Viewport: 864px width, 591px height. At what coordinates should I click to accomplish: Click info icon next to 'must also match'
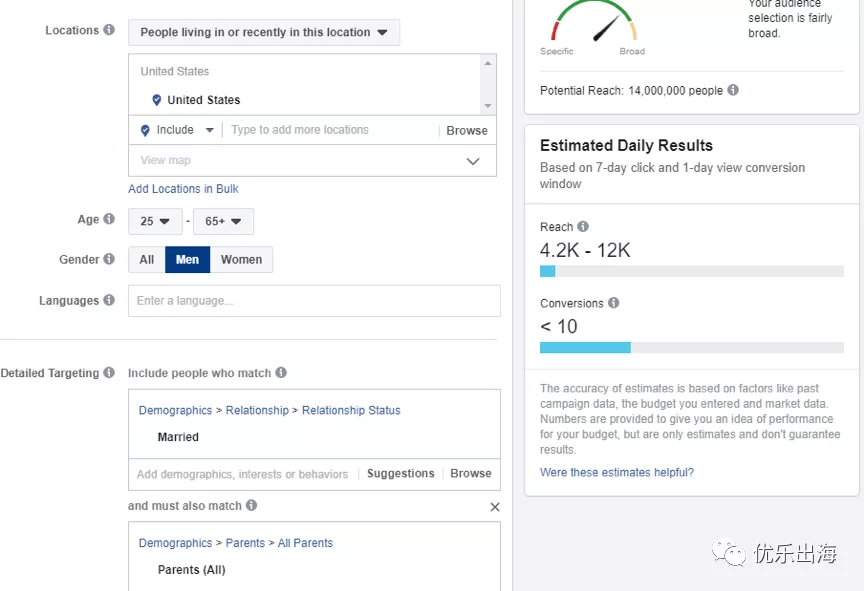[x=252, y=506]
